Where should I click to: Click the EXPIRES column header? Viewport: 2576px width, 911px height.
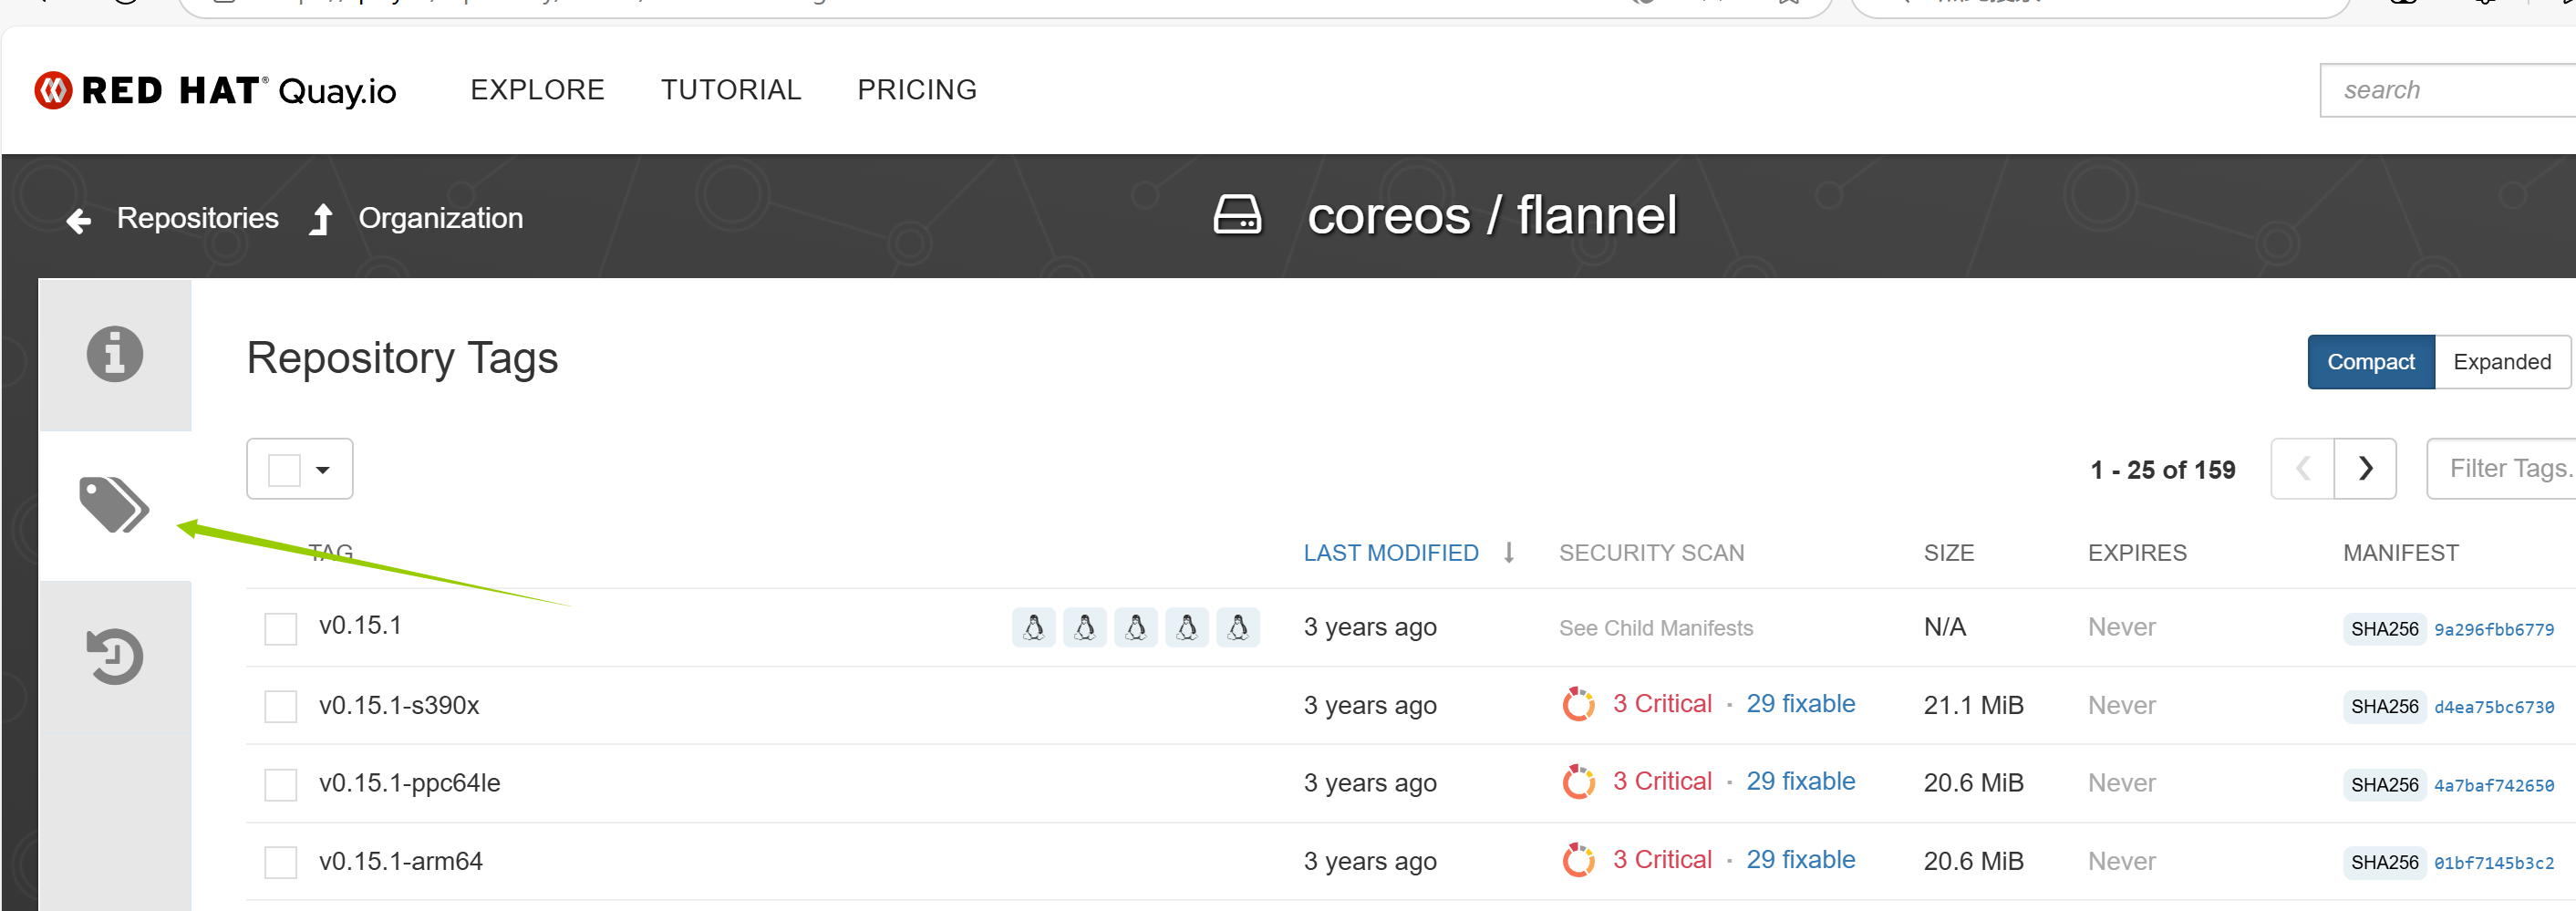point(2137,553)
